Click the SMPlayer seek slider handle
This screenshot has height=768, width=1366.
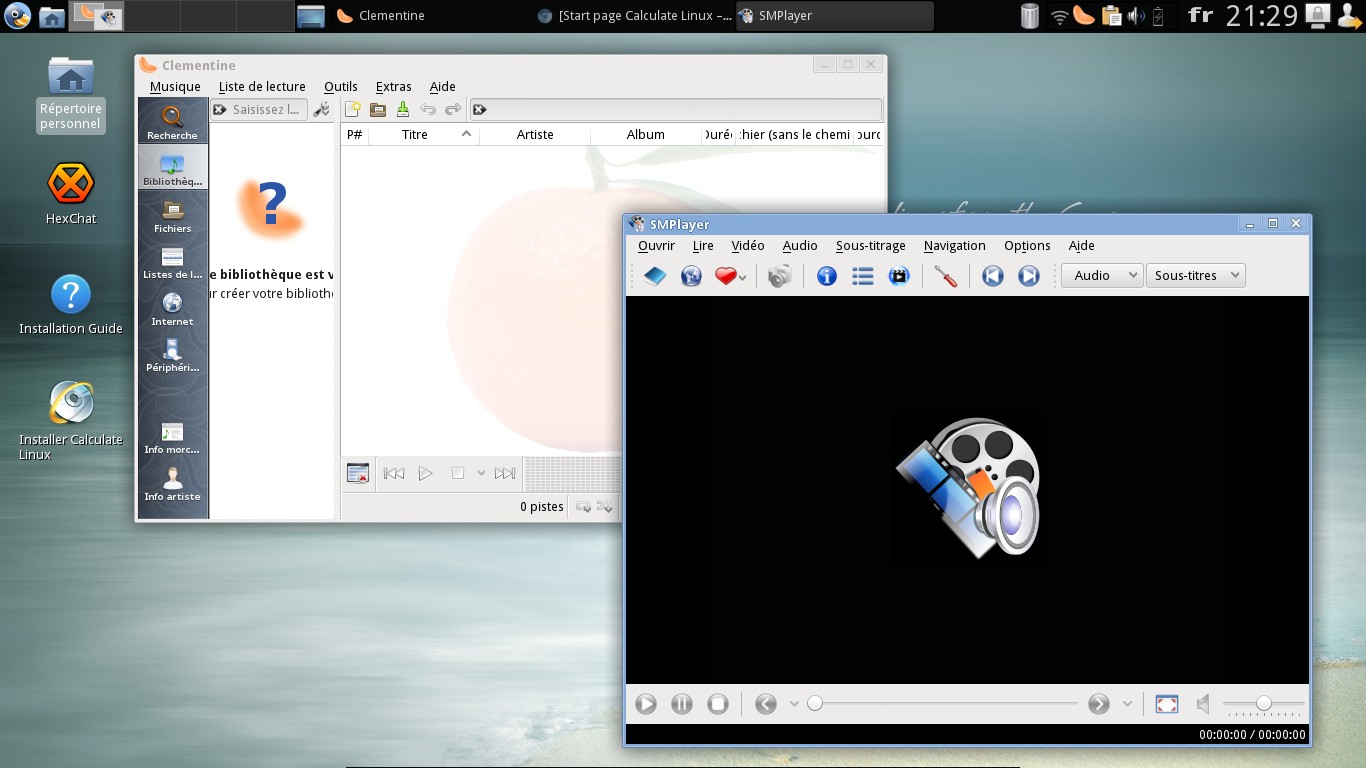[815, 704]
